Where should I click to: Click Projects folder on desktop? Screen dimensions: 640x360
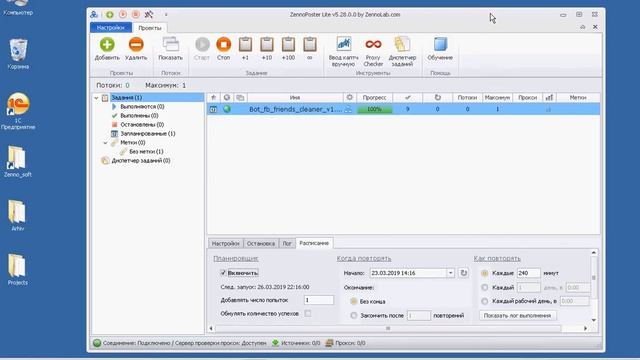tap(18, 269)
